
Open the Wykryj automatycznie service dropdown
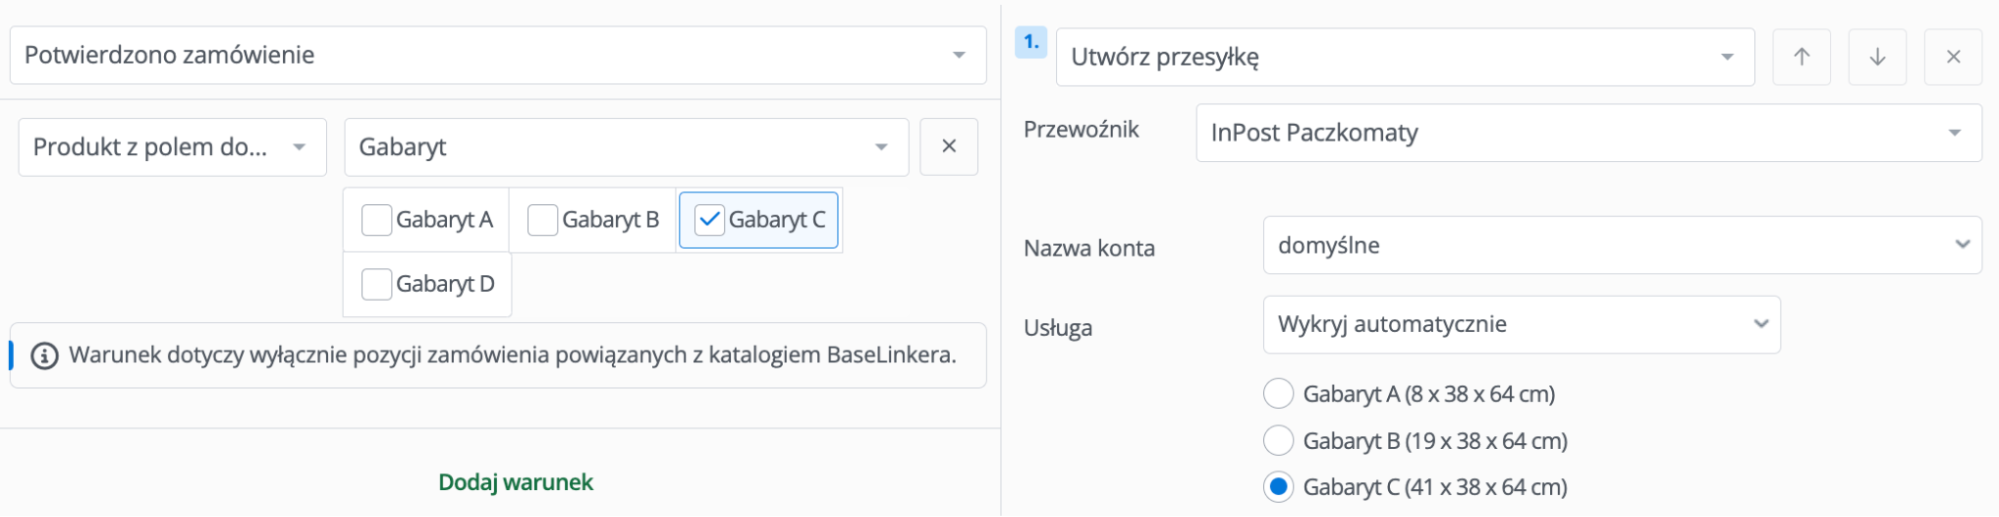(x=1520, y=324)
